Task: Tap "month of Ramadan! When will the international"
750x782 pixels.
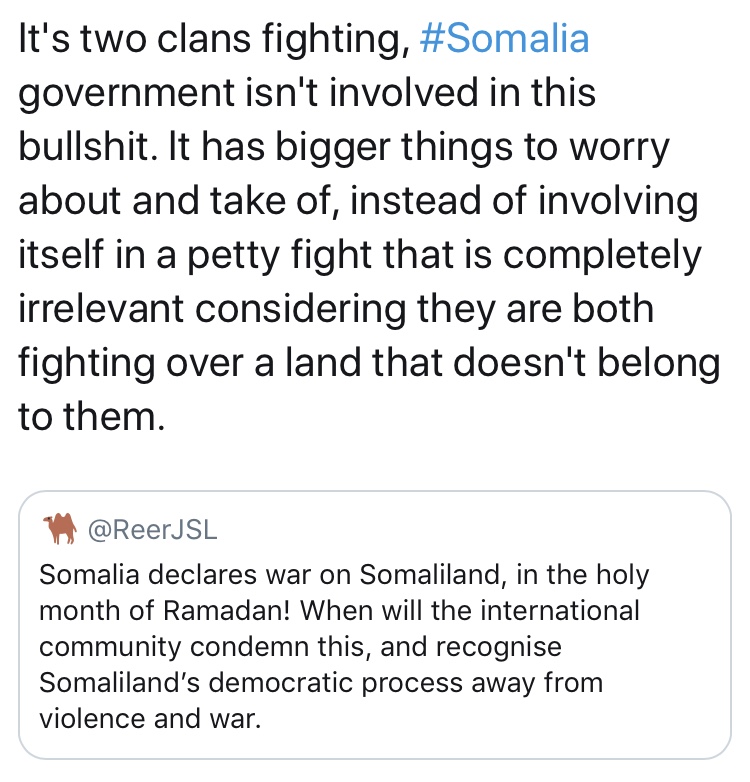Action: [339, 610]
